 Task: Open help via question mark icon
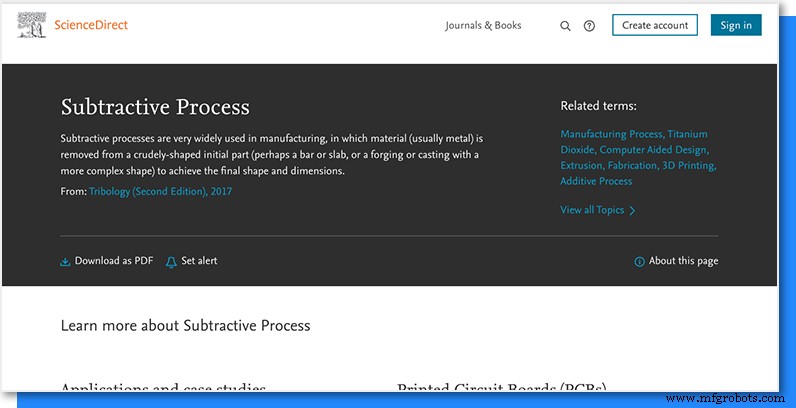point(589,26)
